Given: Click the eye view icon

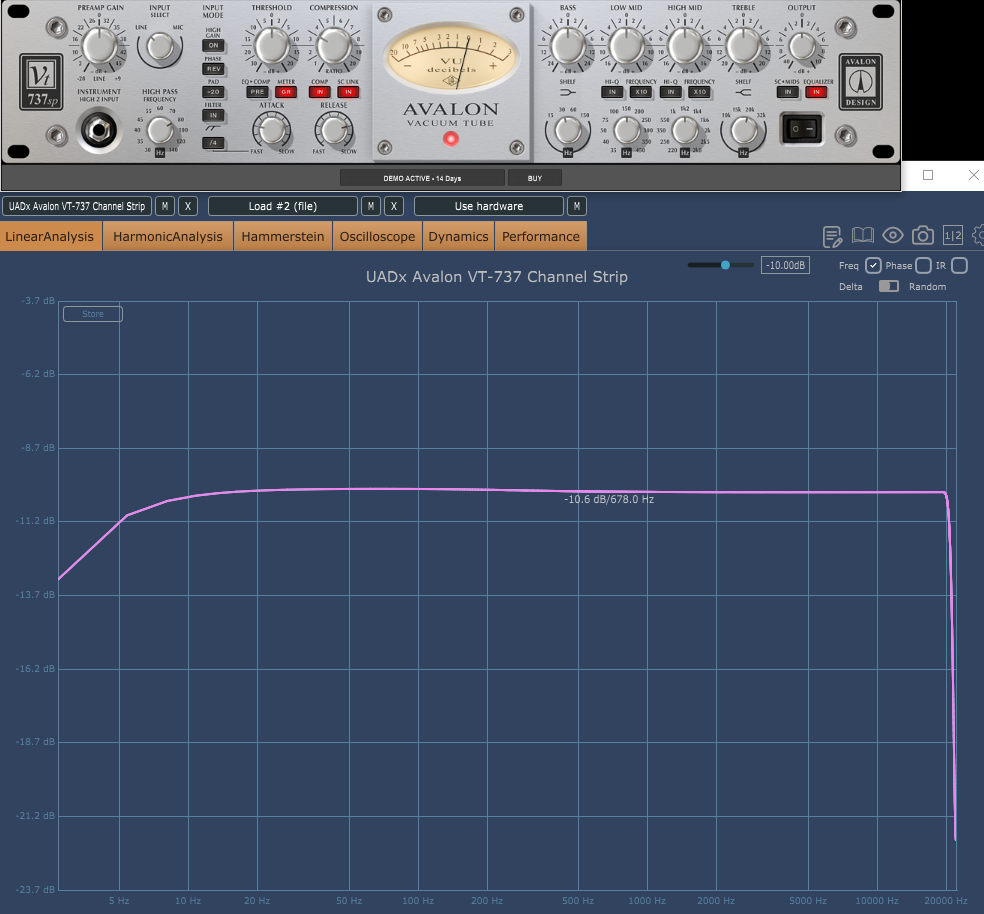Looking at the screenshot, I should click(x=892, y=235).
